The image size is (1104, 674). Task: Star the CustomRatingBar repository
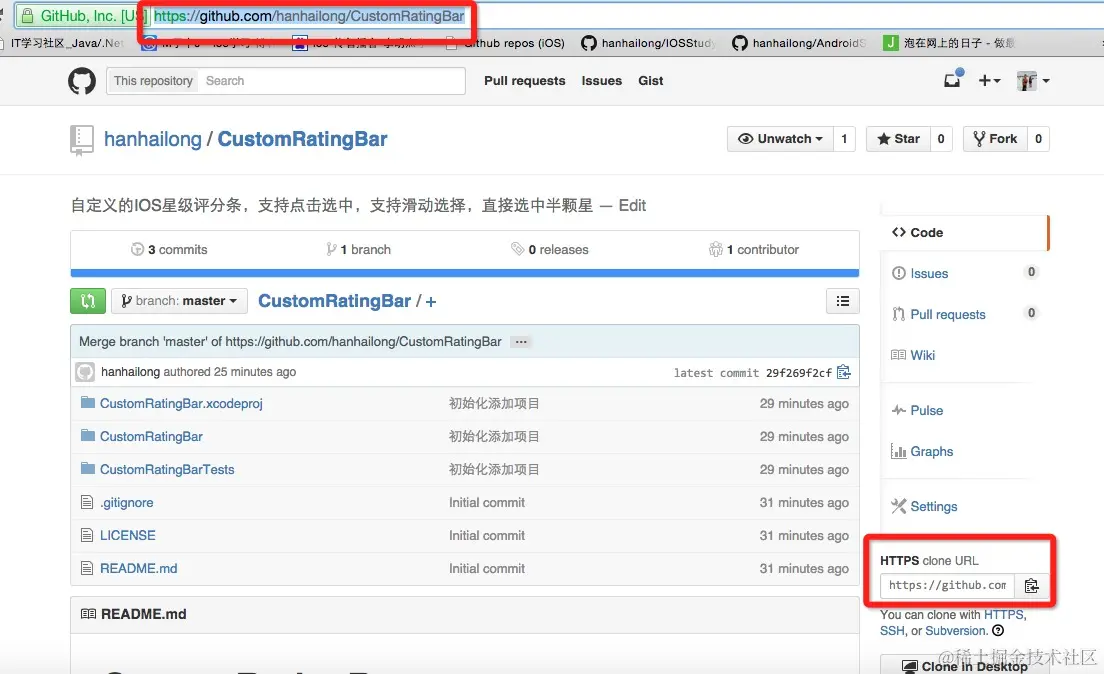(898, 139)
